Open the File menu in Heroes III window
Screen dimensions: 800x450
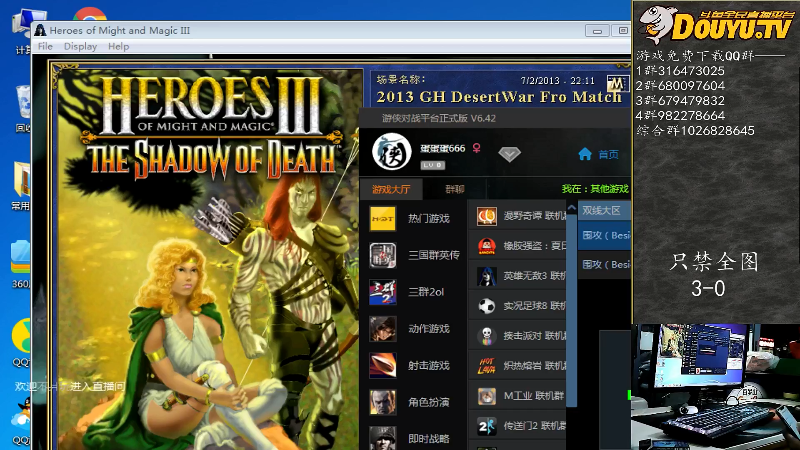[x=45, y=46]
